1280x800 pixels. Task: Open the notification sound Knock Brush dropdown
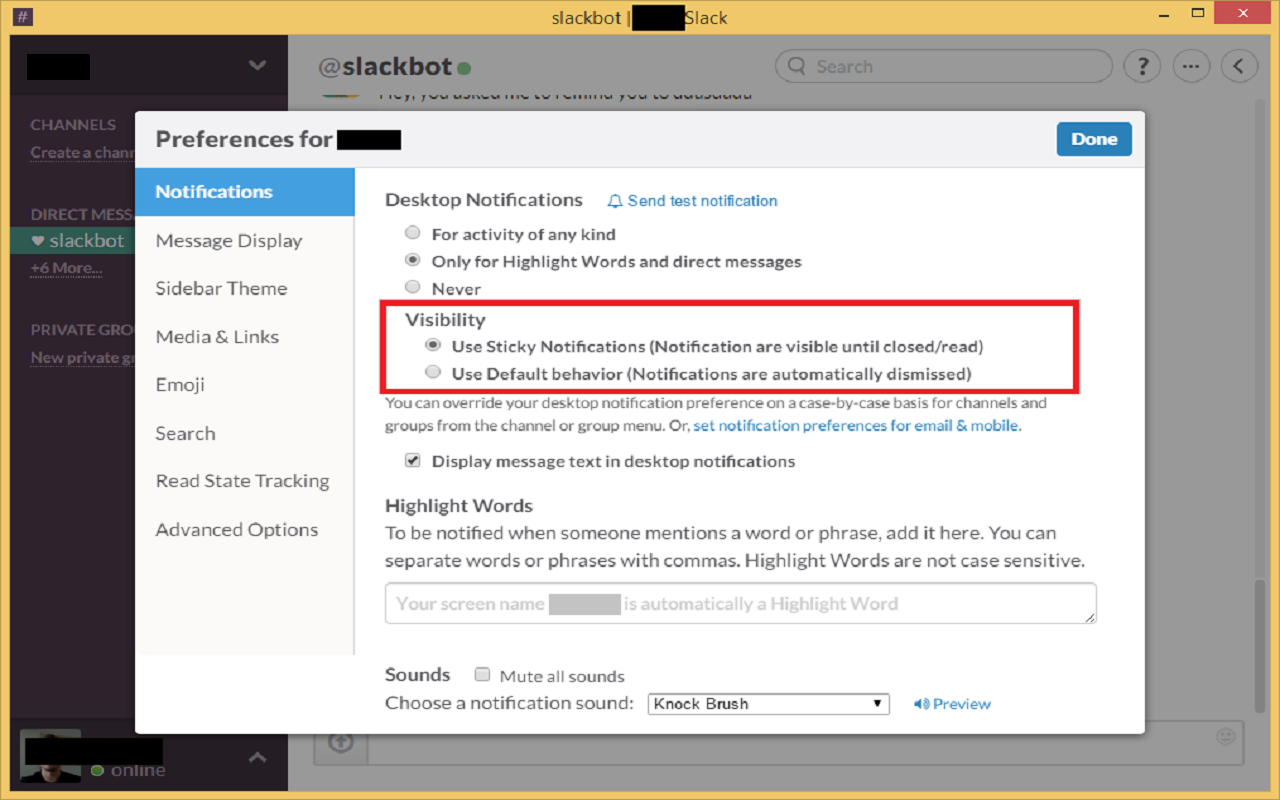pos(768,704)
